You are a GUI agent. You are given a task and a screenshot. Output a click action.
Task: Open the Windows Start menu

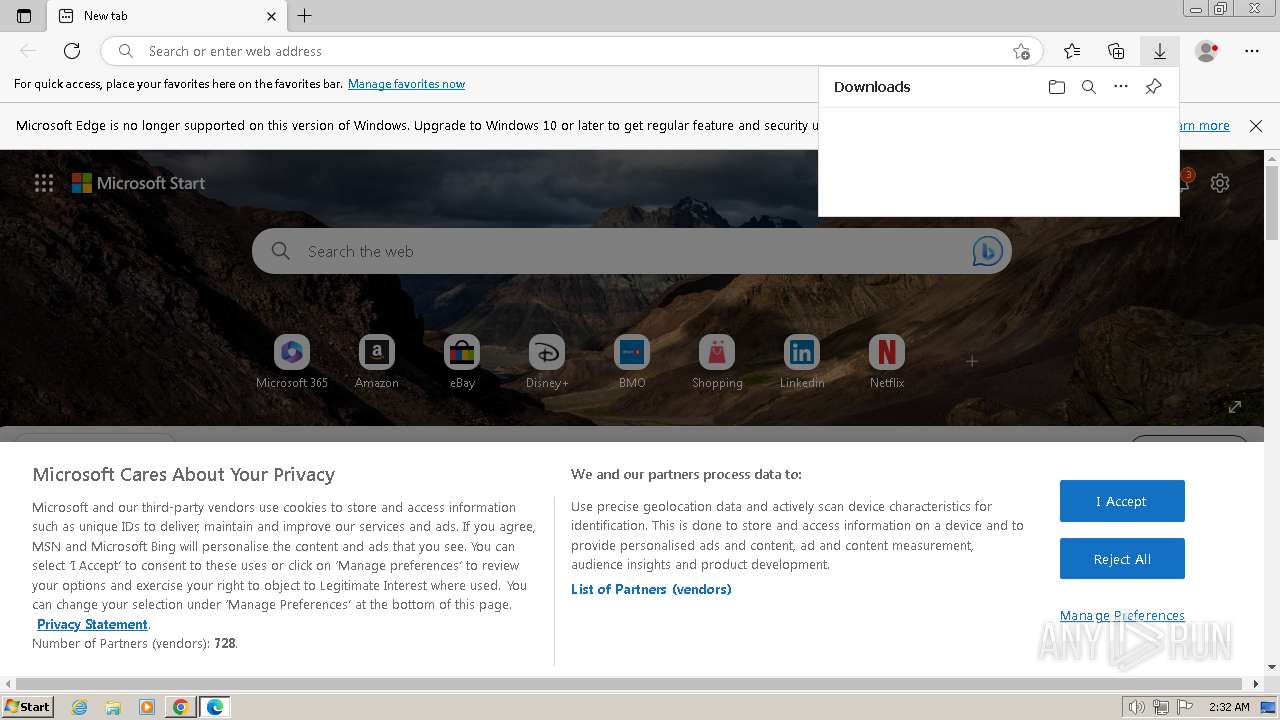[28, 707]
